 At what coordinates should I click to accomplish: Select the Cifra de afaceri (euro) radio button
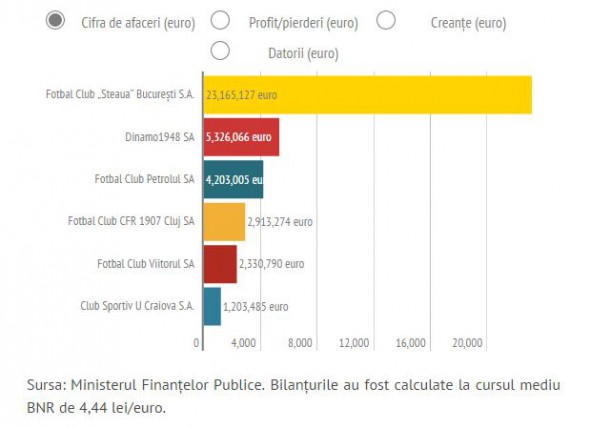[x=55, y=20]
